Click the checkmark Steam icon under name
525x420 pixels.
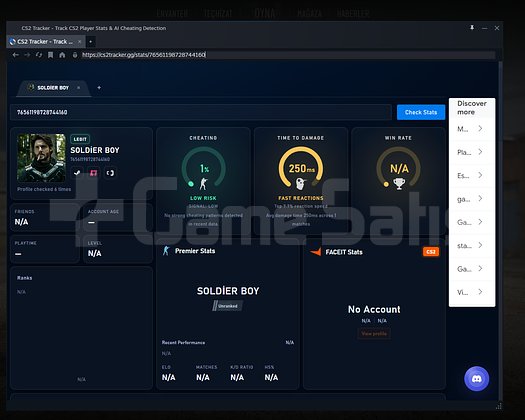tap(77, 173)
